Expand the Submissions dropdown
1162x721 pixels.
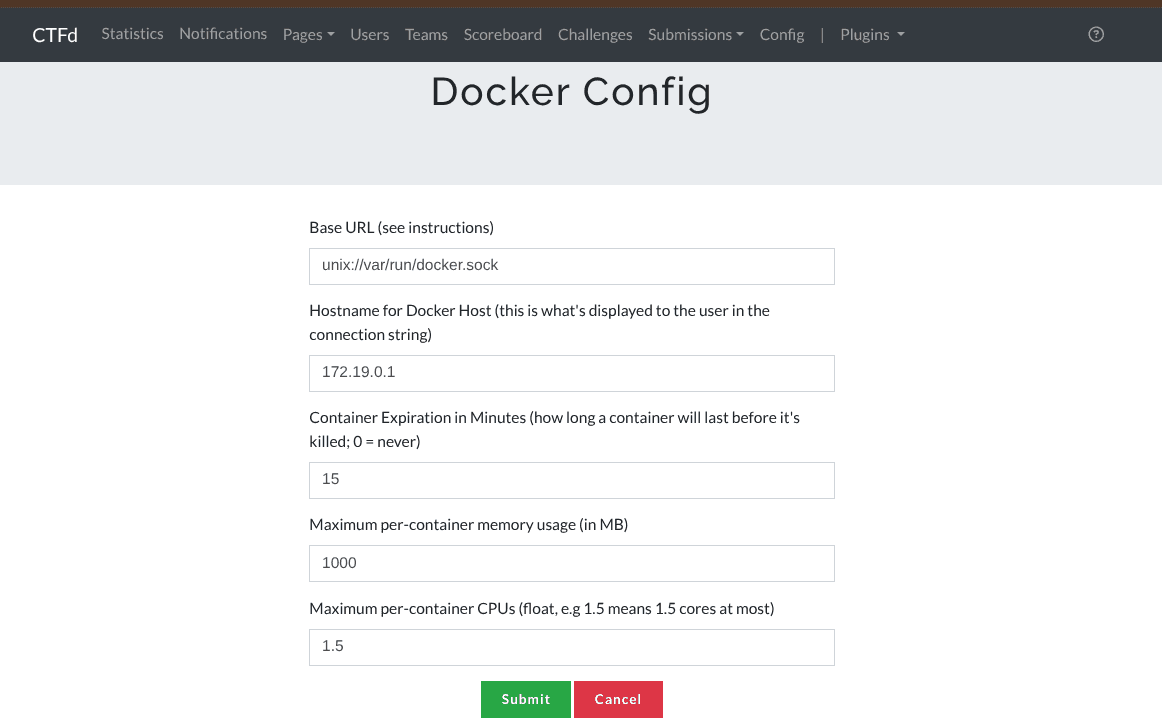[695, 35]
